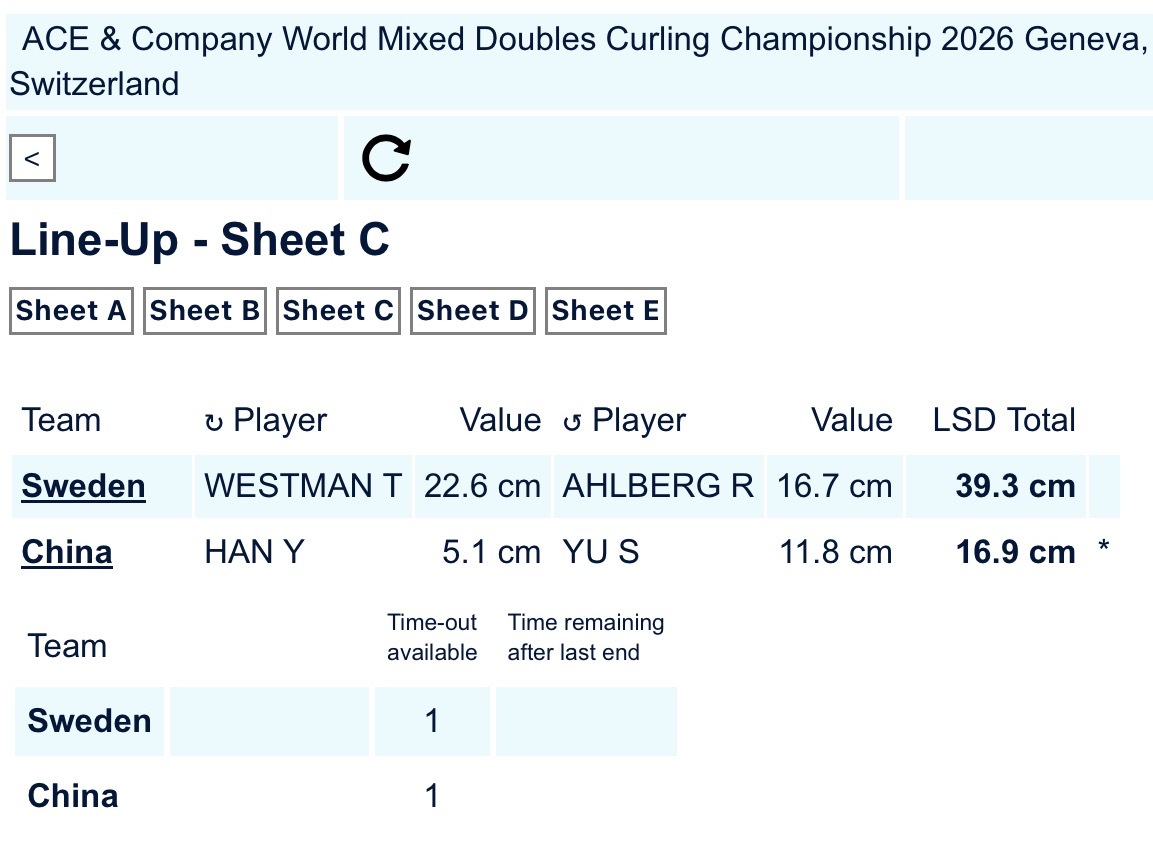Viewport: 1153px width, 866px height.
Task: Select the hammer asterisk next to China
Action: point(1104,550)
